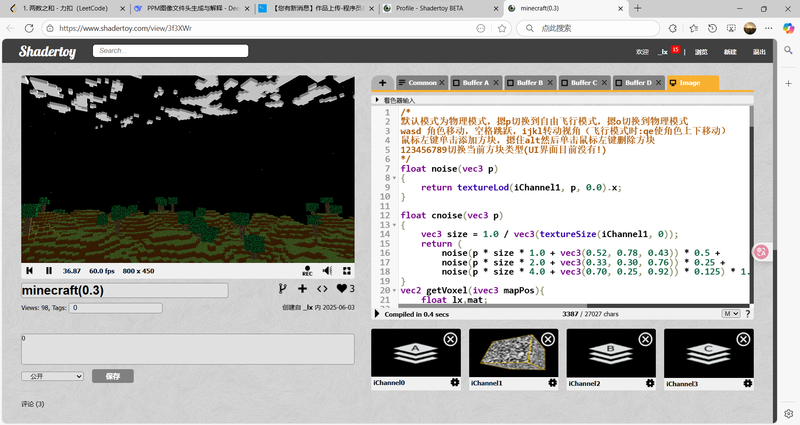Rewind the shader to start
Image resolution: width=800 pixels, height=425 pixels.
click(30, 271)
